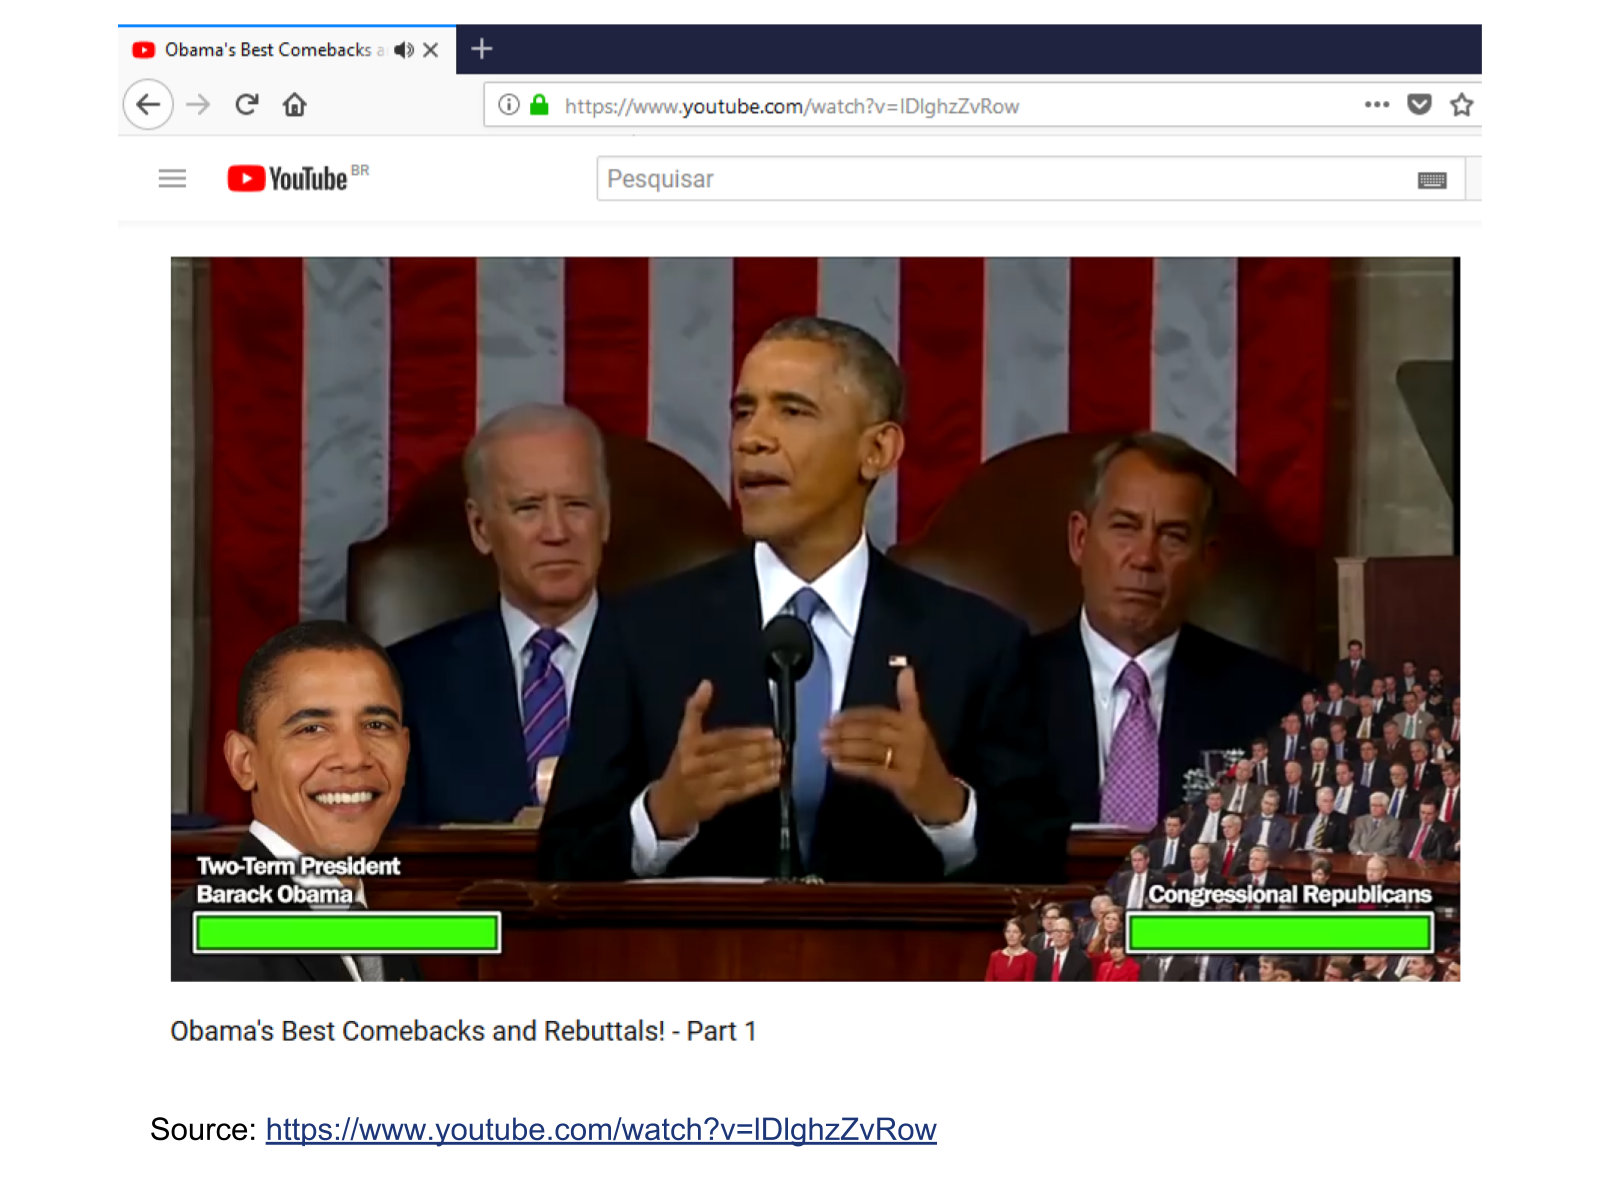Click the green padlock security icon

539,105
